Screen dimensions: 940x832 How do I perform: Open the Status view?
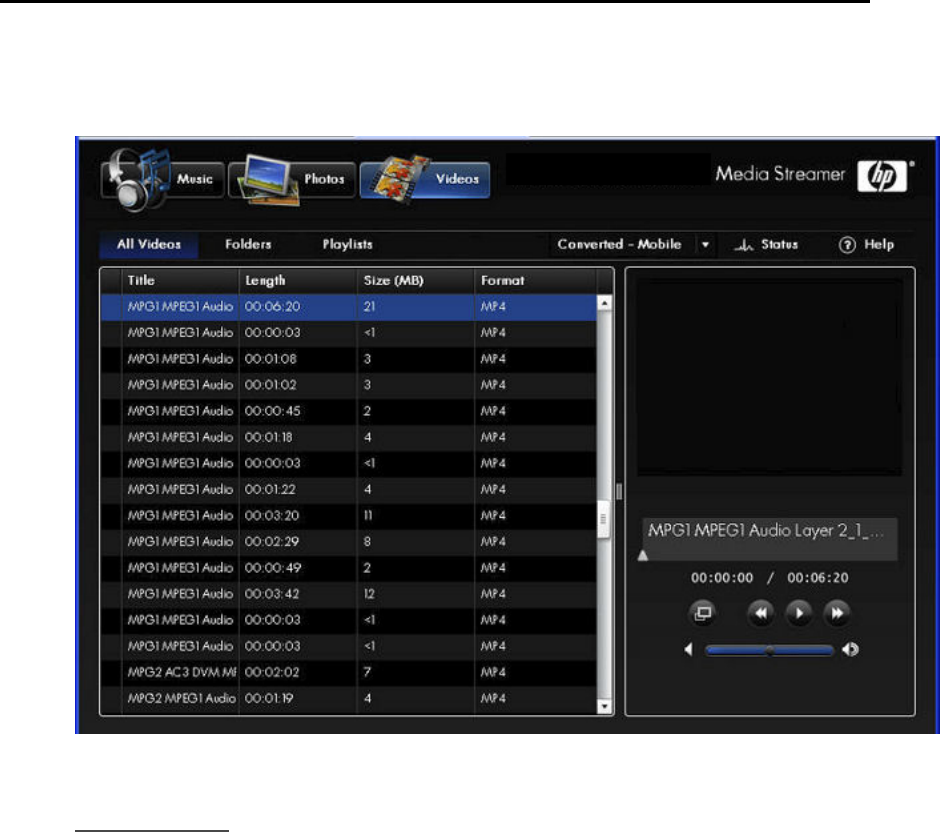coord(766,245)
